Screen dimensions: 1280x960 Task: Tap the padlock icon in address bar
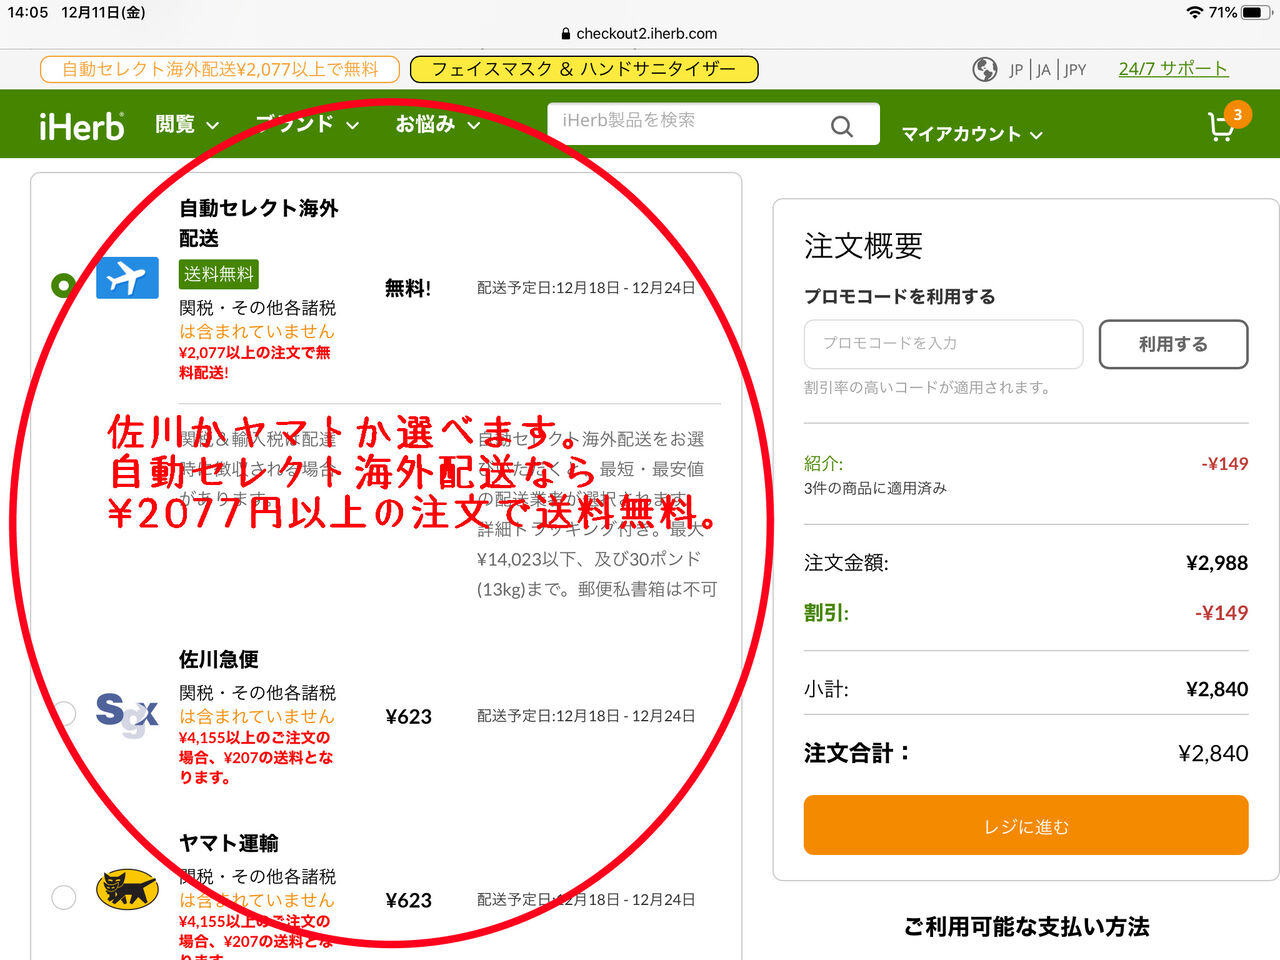(566, 33)
